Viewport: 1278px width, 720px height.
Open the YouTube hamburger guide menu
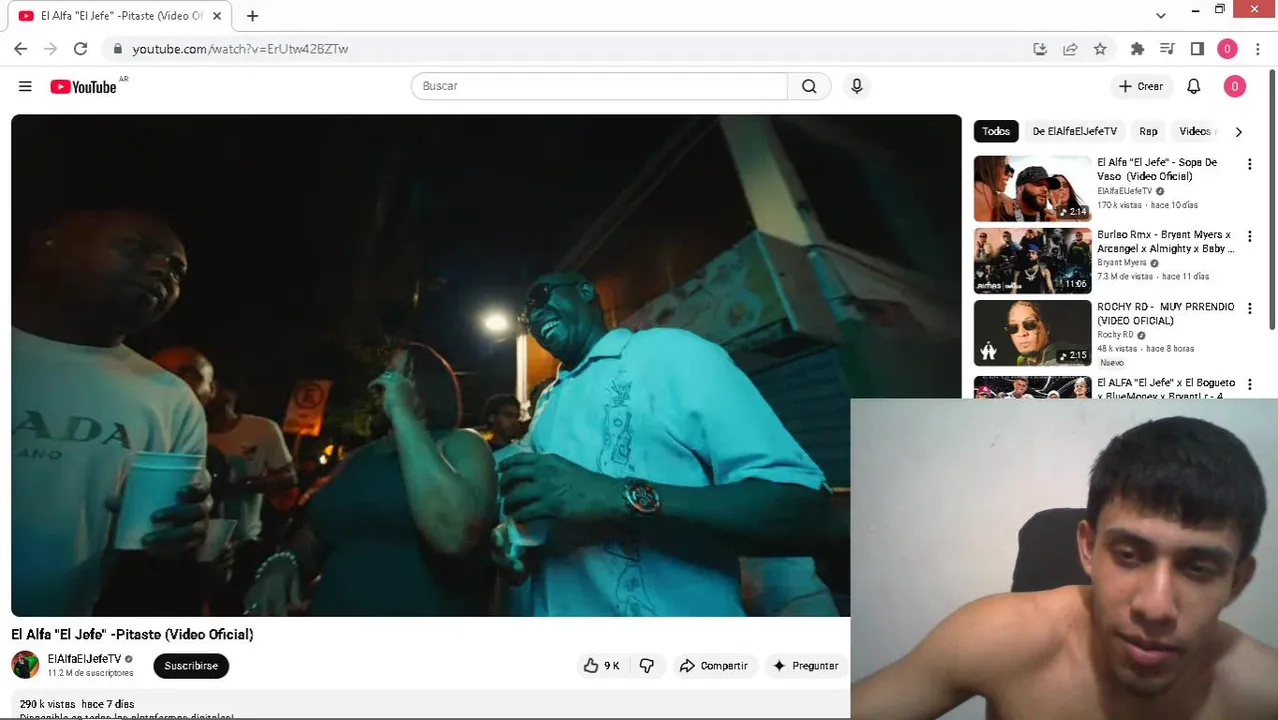[25, 87]
